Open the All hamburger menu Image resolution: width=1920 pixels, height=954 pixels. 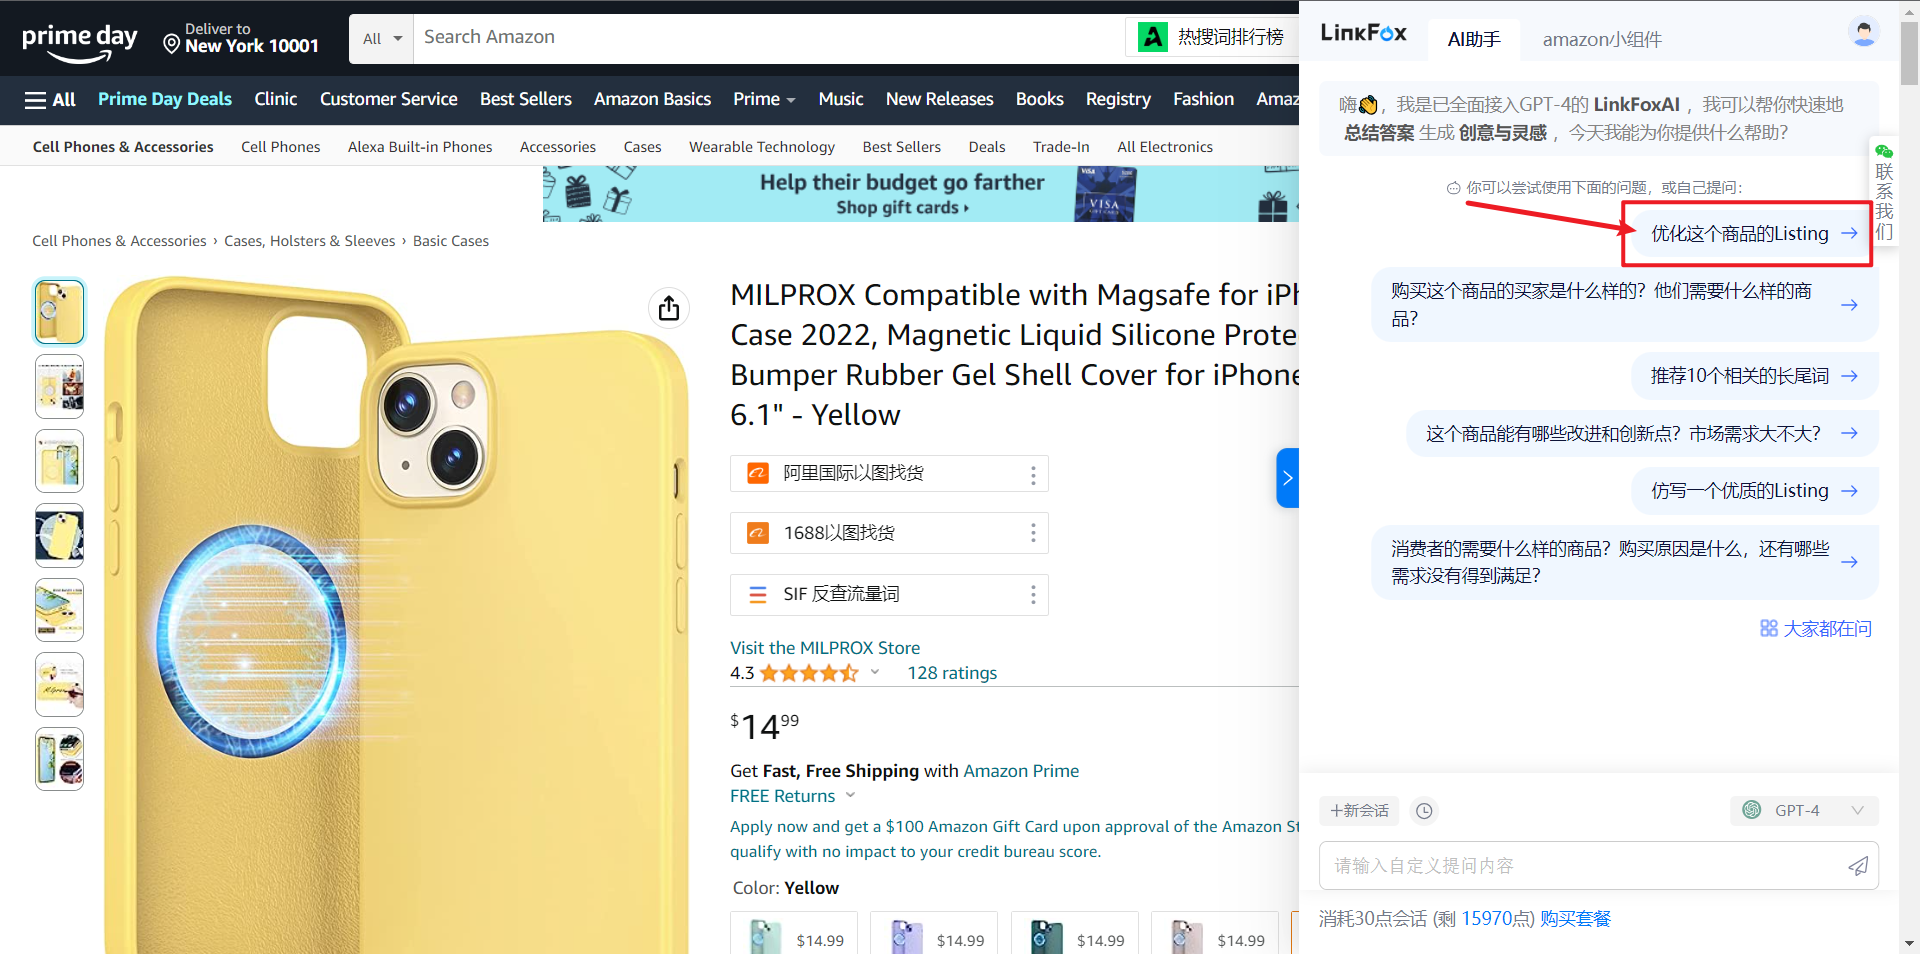49,100
